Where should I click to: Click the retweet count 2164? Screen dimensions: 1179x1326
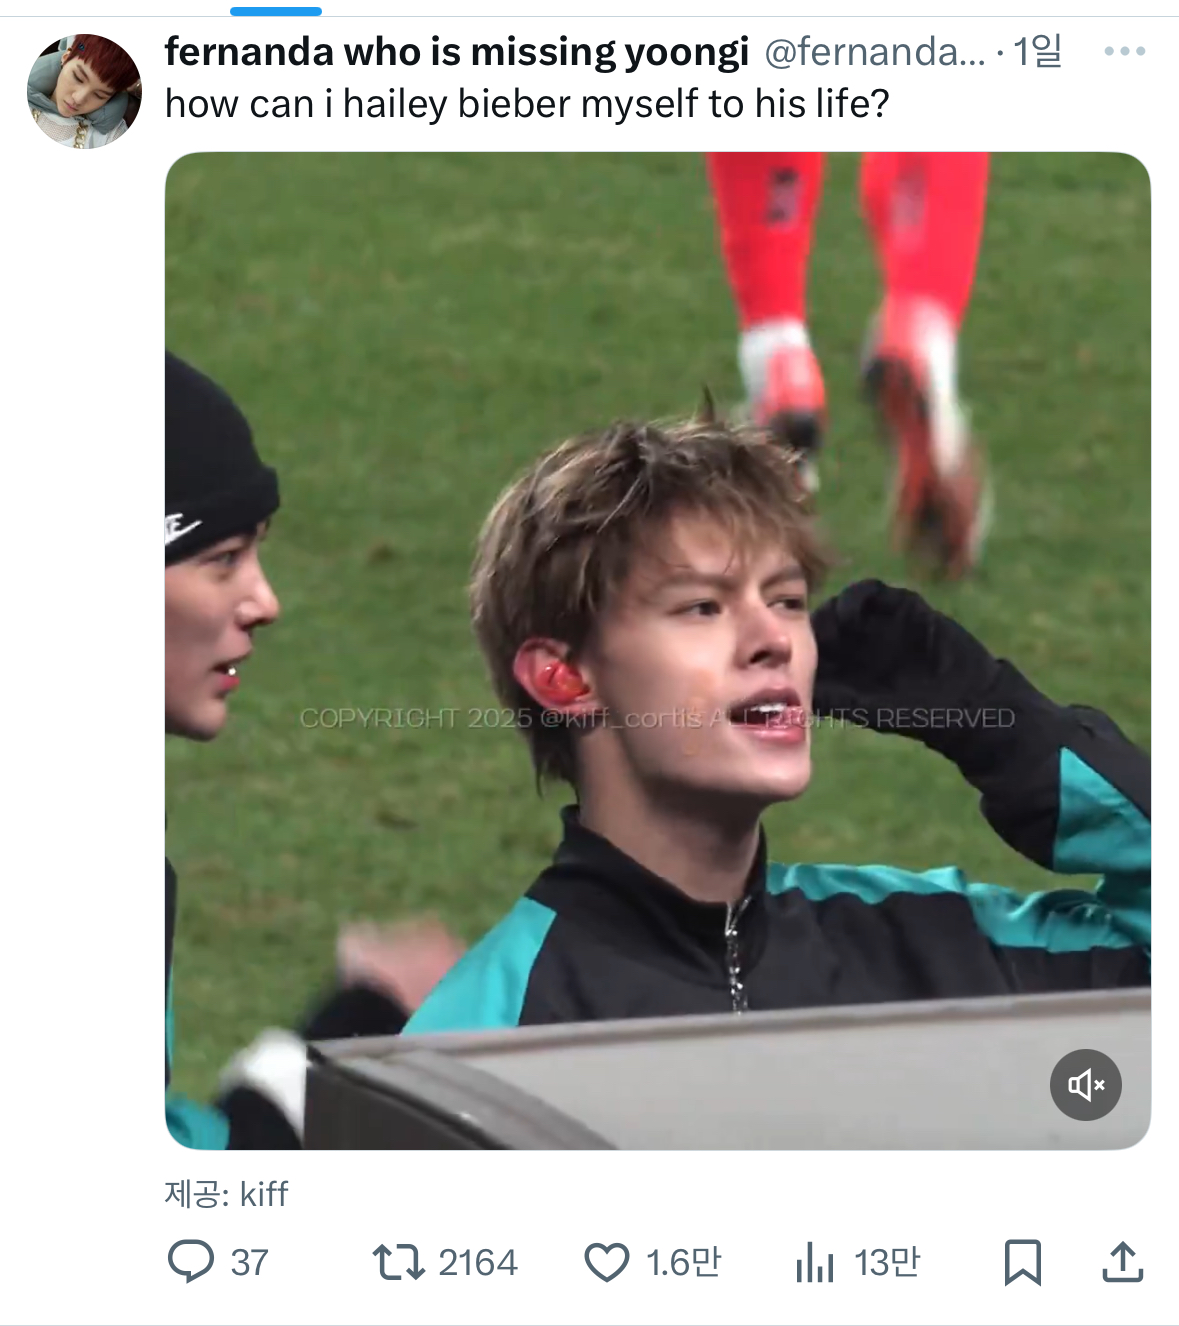click(x=478, y=1263)
